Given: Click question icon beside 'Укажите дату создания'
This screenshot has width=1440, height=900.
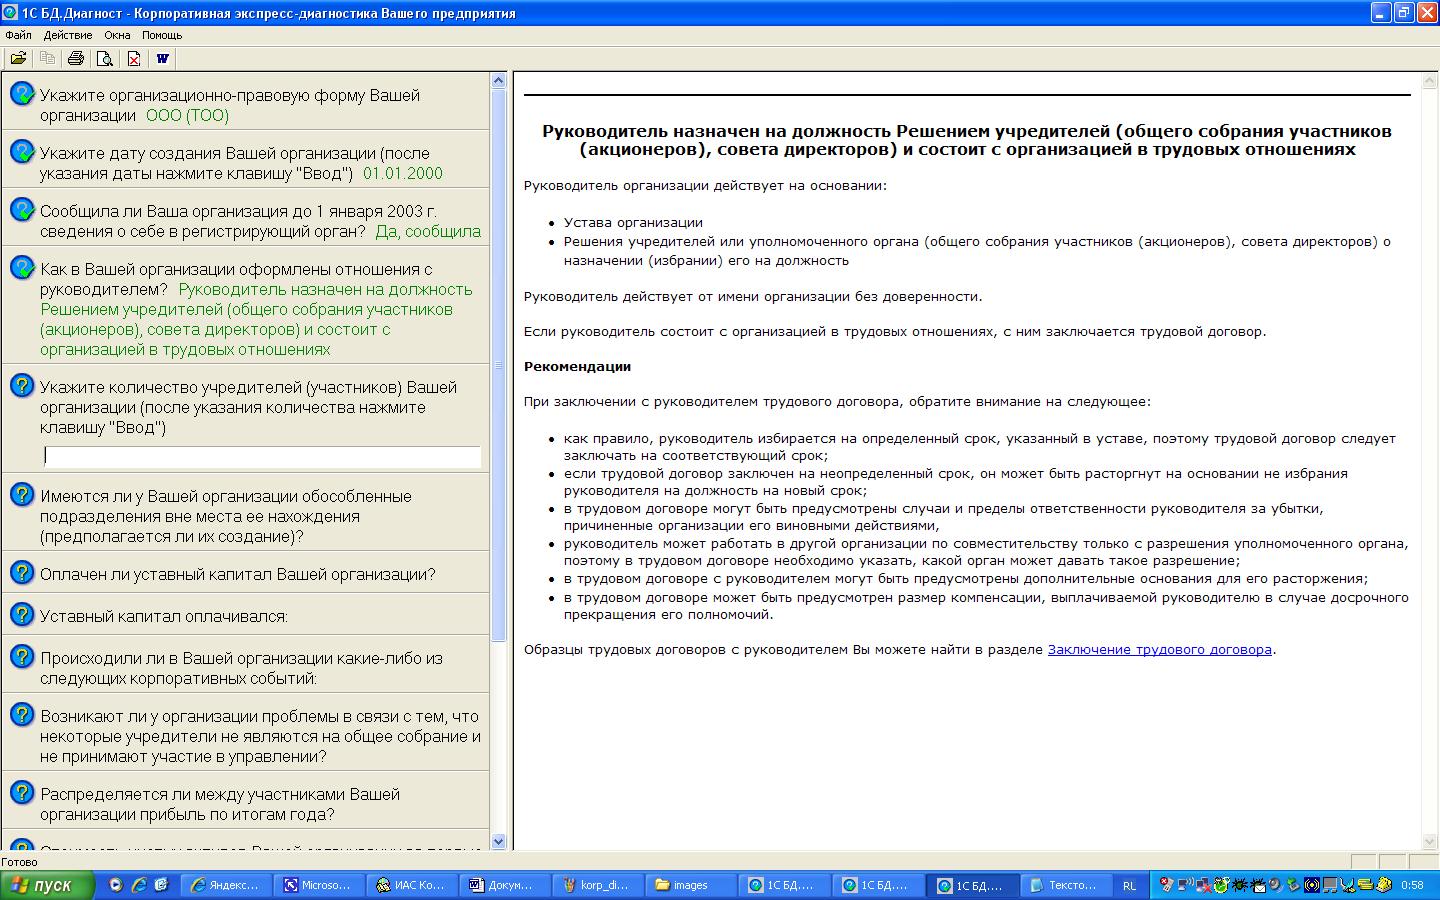Looking at the screenshot, I should point(22,152).
